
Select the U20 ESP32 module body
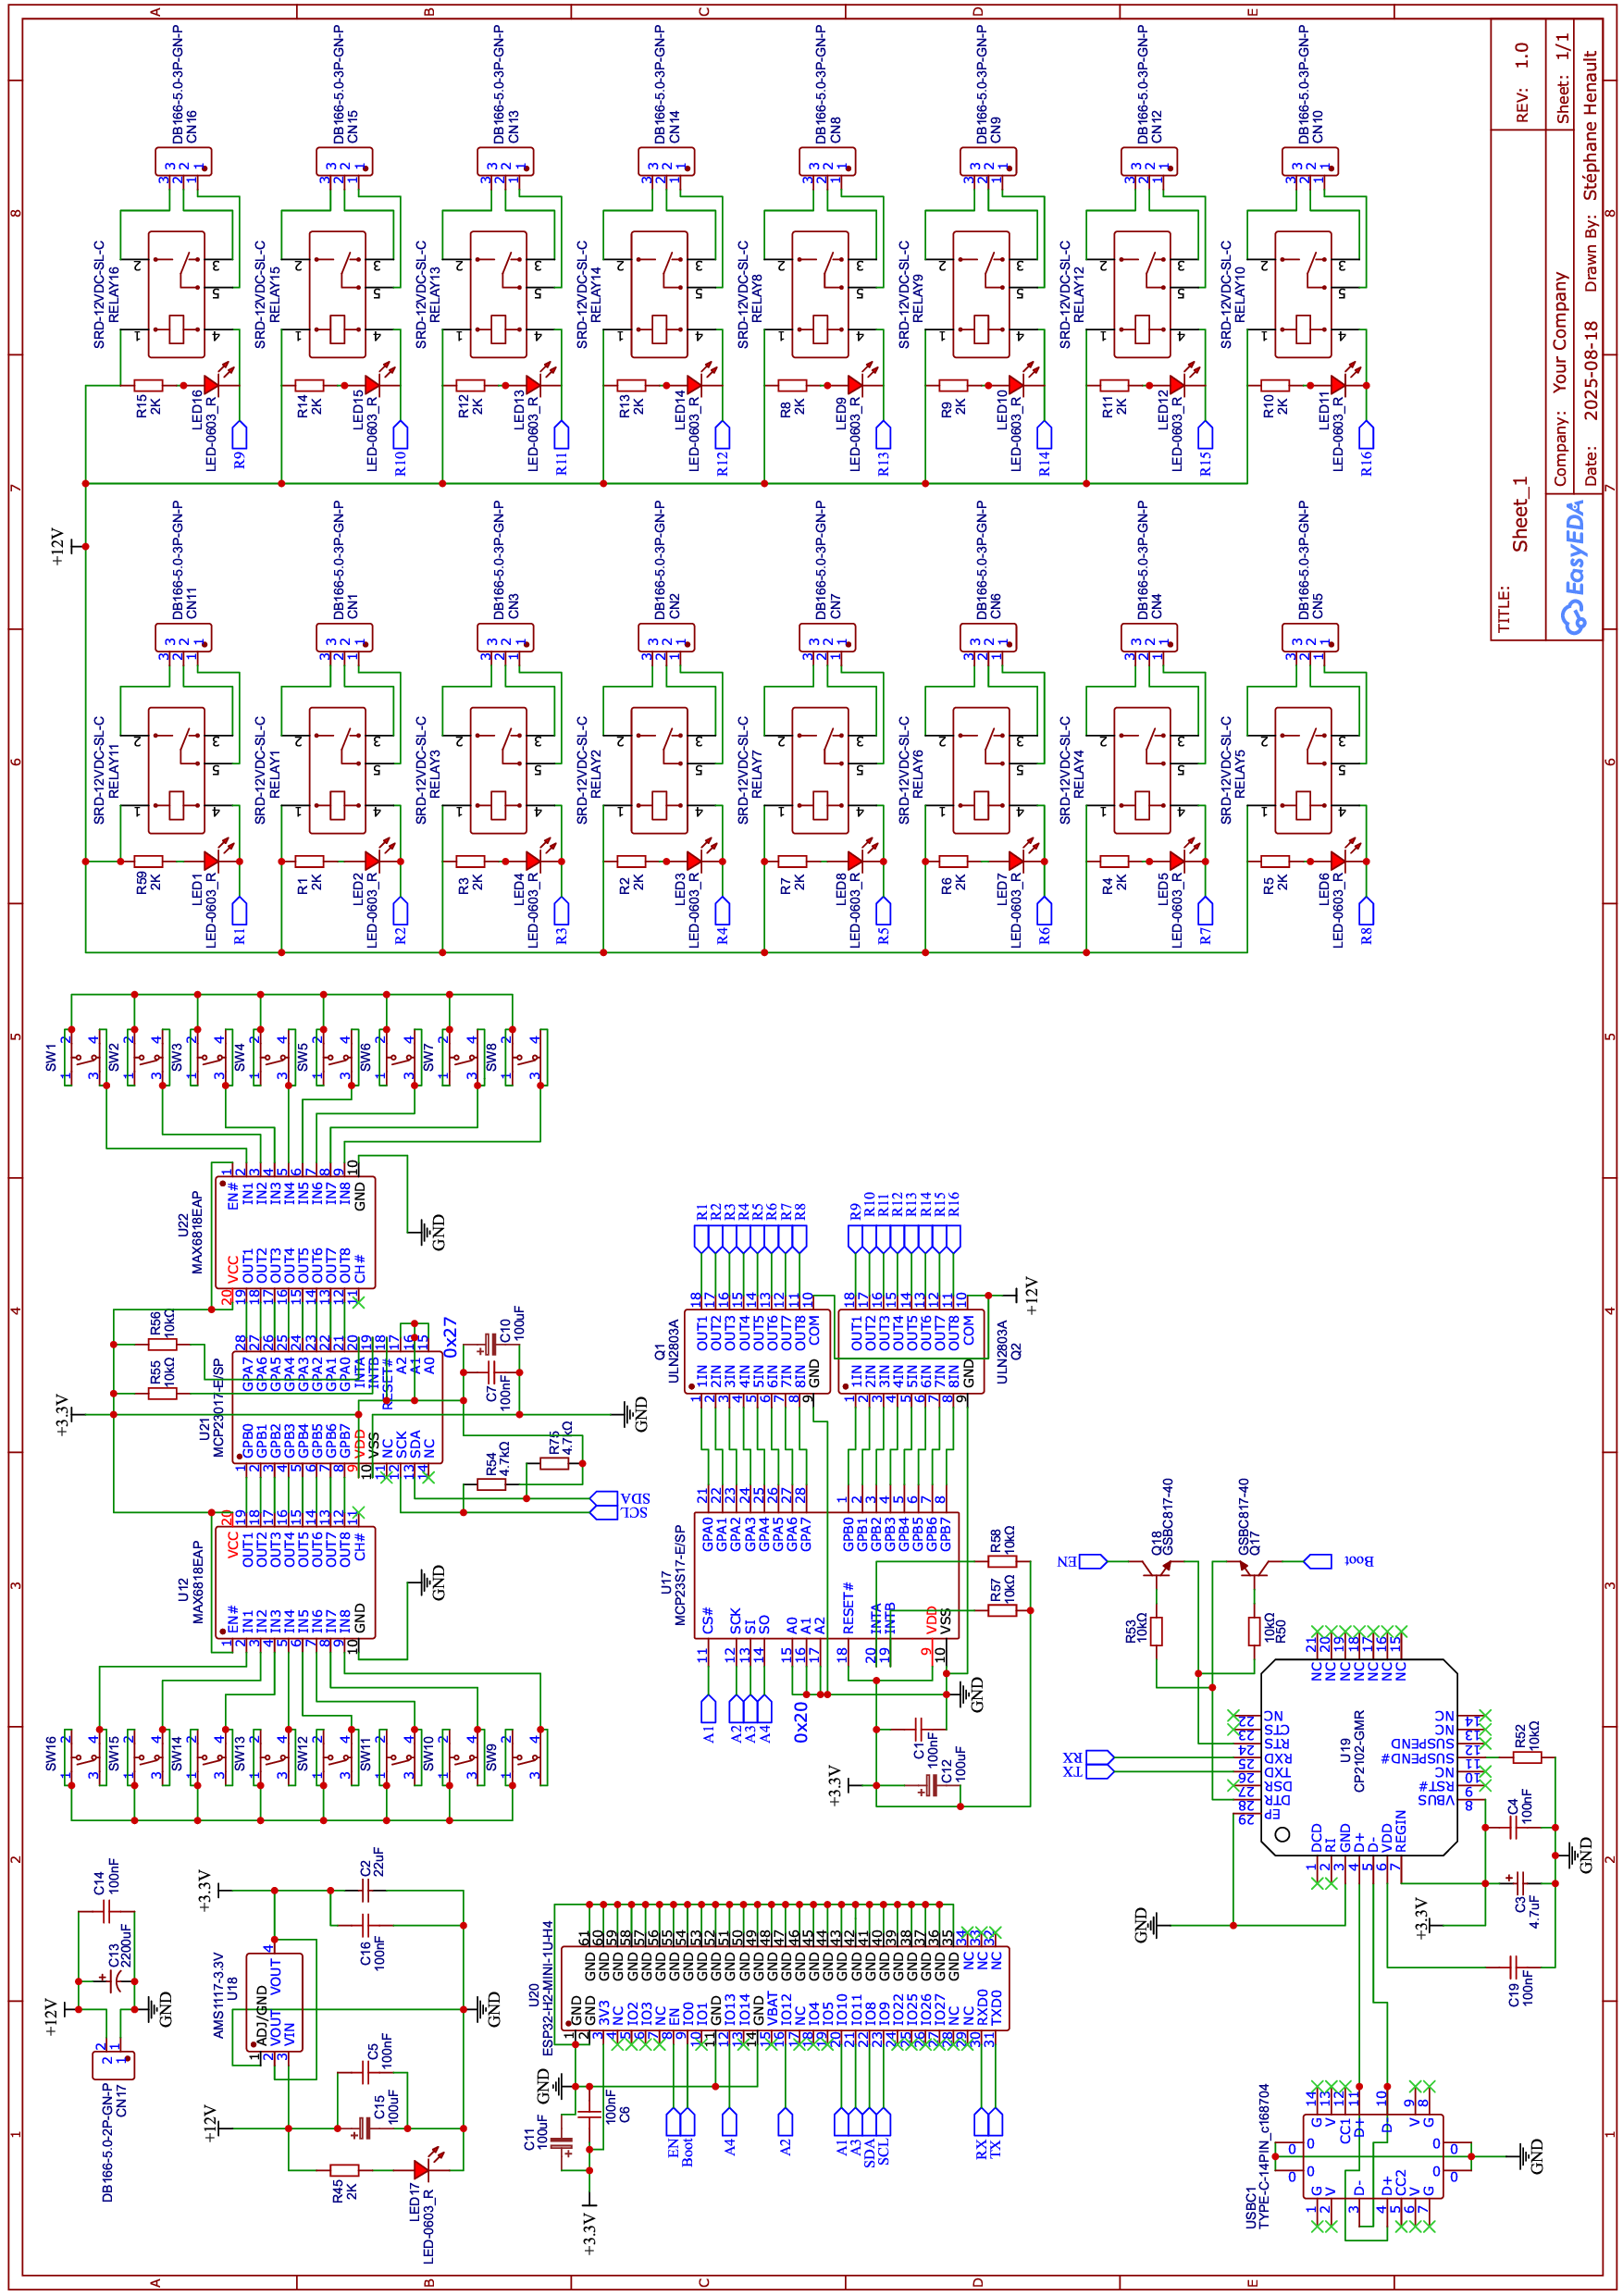coord(786,1988)
